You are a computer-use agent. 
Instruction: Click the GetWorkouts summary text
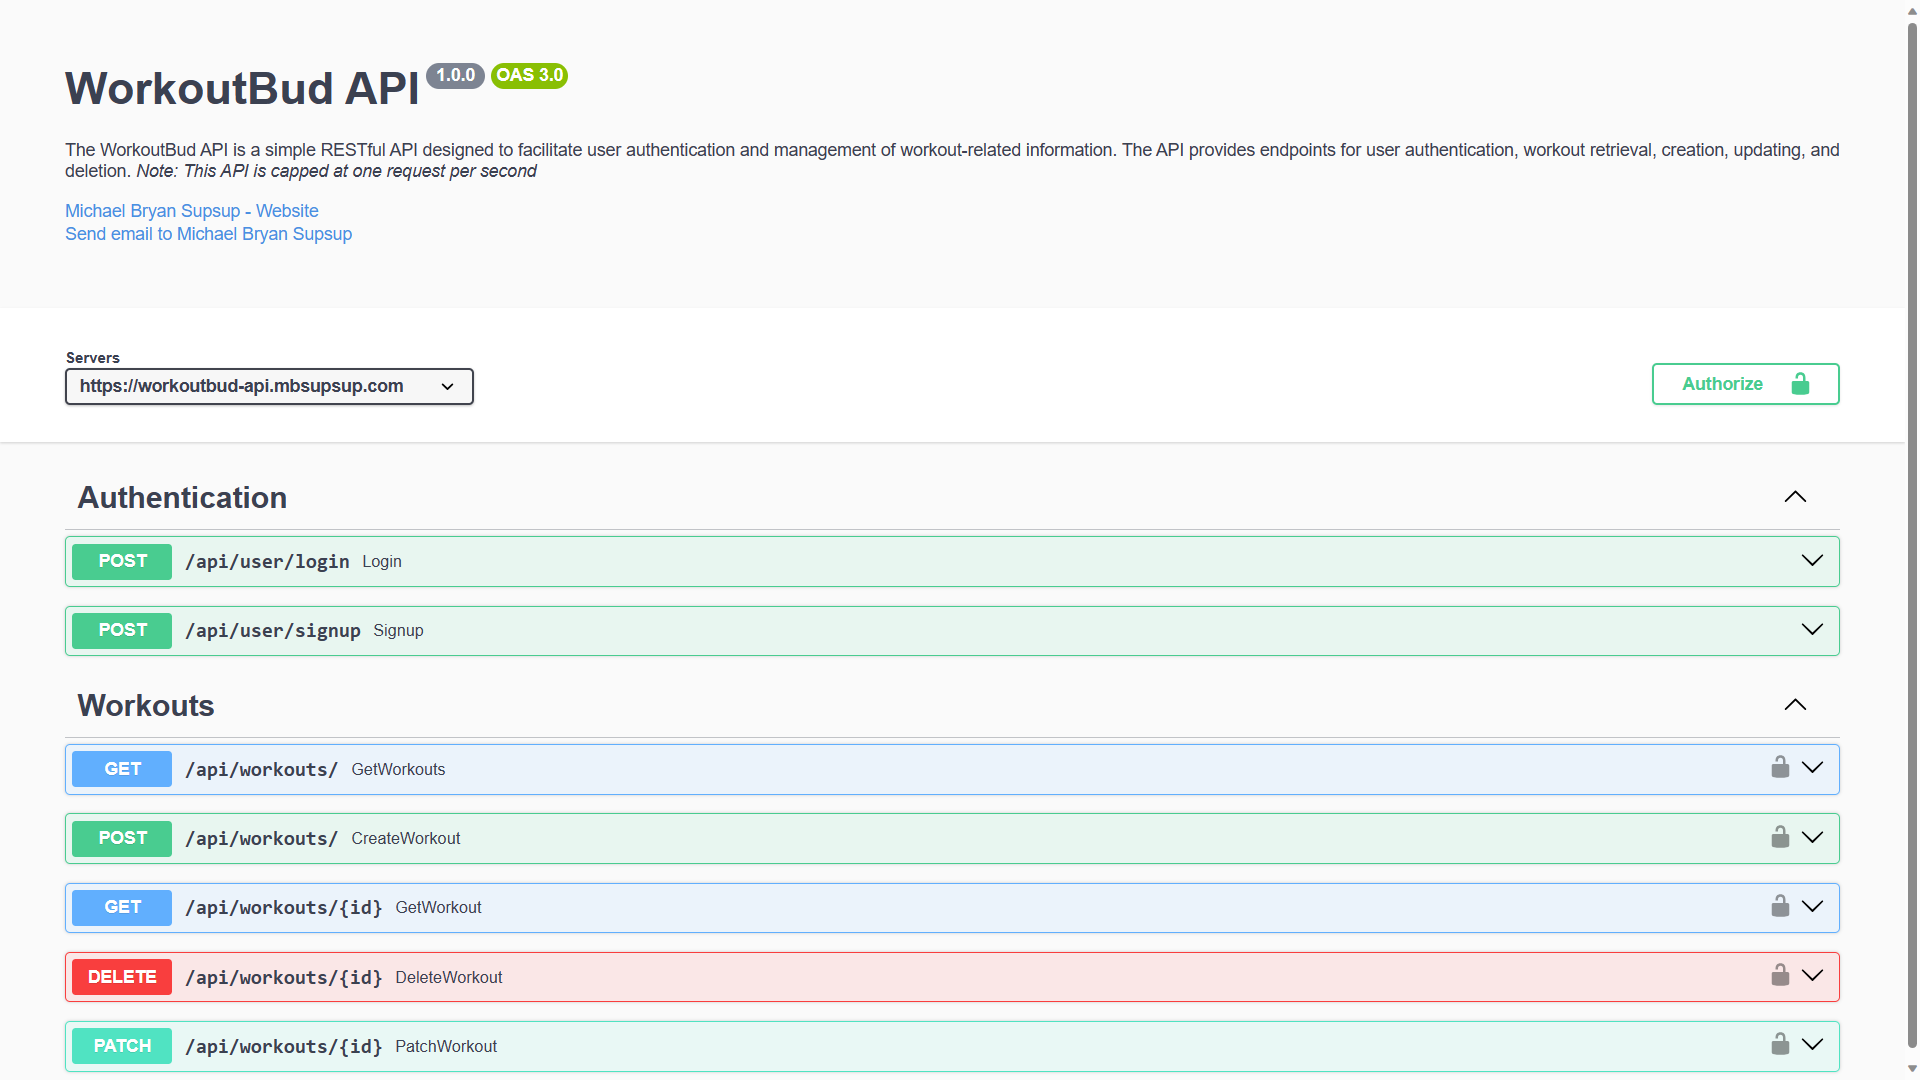point(398,769)
